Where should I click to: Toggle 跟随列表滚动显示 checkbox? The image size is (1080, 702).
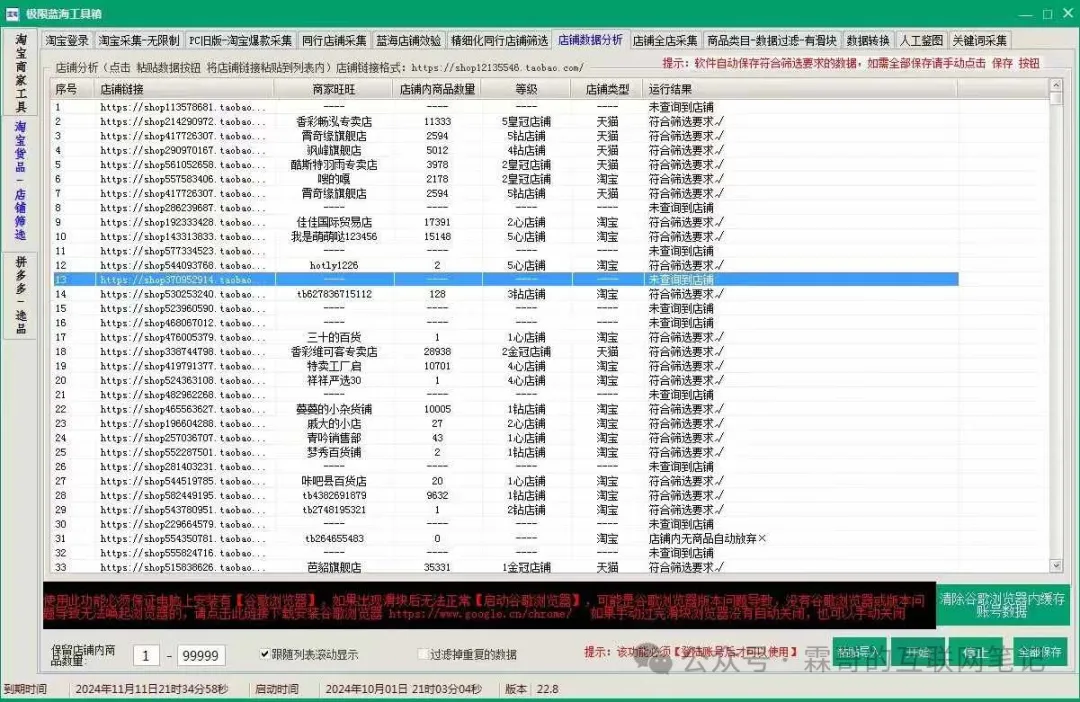click(265, 655)
